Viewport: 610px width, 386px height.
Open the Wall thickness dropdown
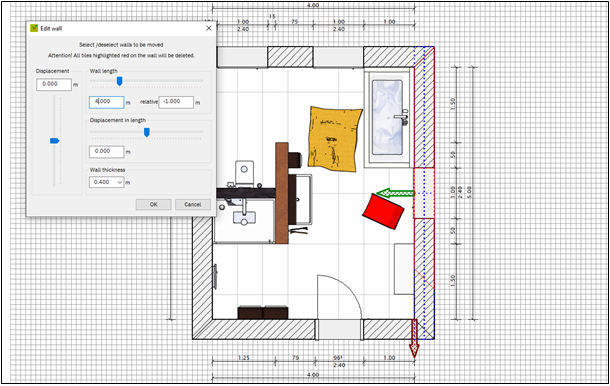107,182
